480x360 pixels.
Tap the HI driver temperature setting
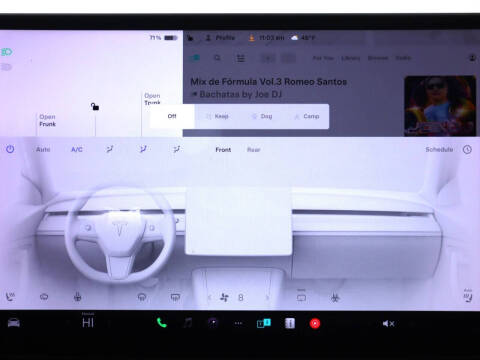pos(88,322)
